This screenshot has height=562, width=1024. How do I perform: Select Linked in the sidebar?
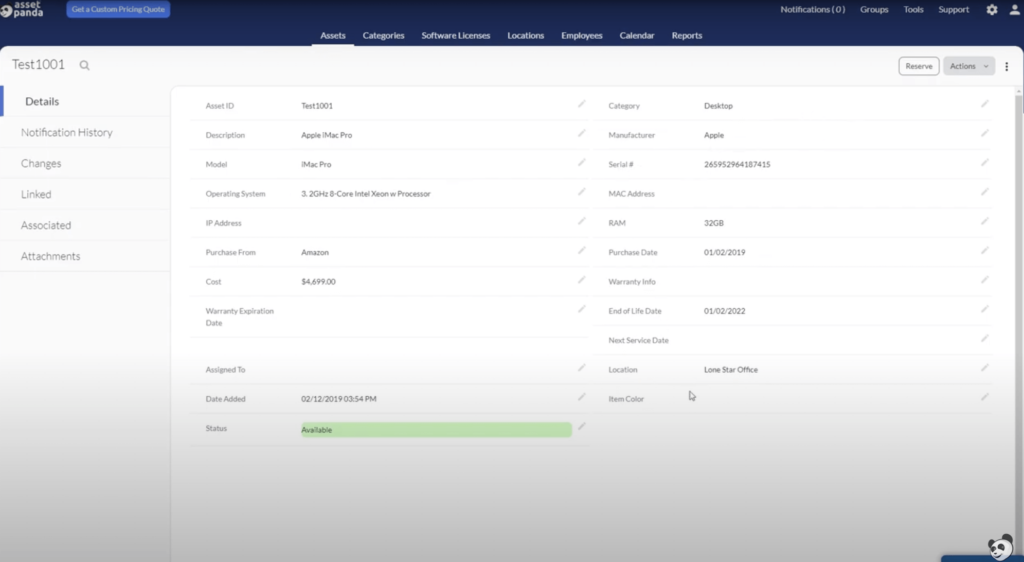pyautogui.click(x=86, y=194)
